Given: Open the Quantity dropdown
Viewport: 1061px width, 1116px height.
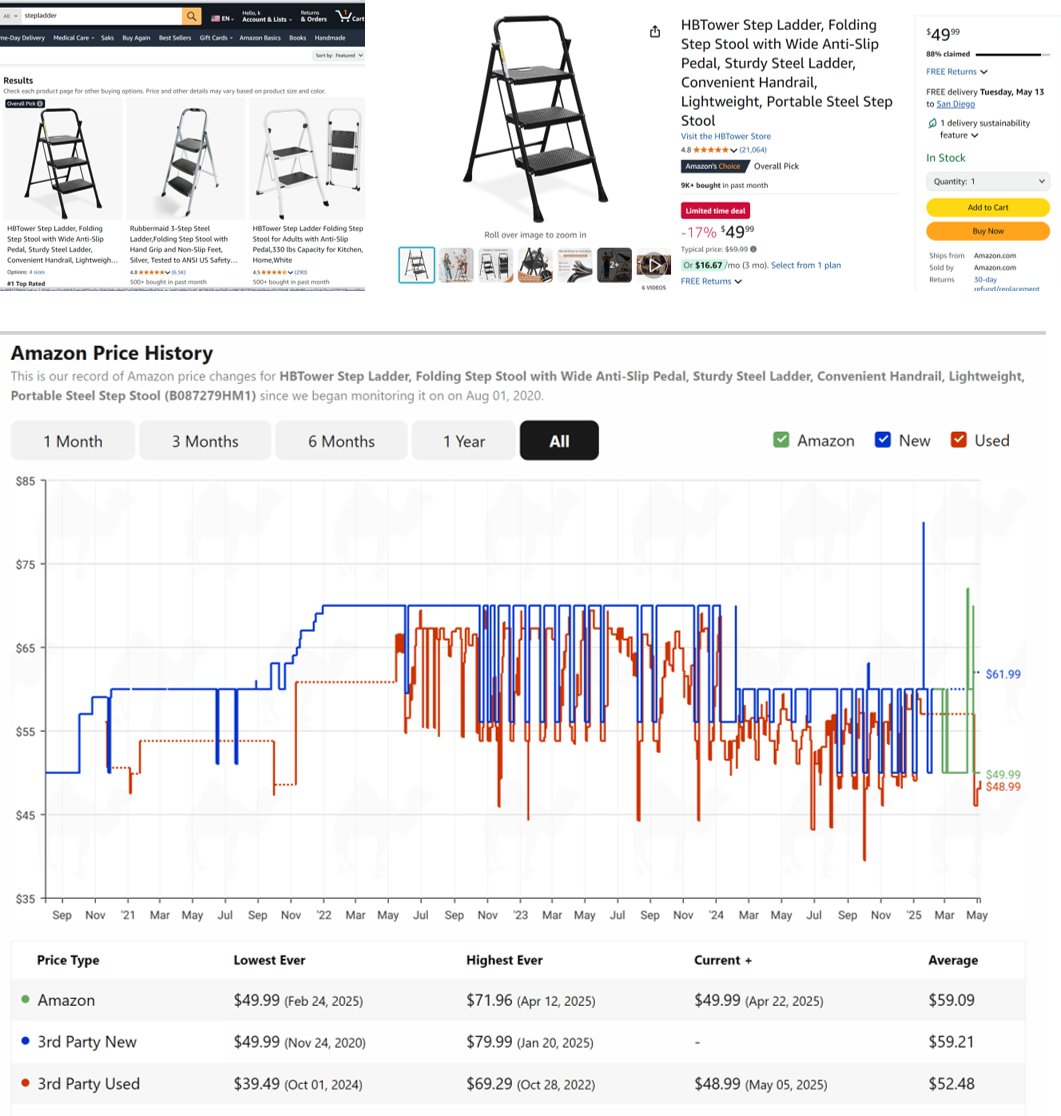Looking at the screenshot, I should tap(987, 181).
